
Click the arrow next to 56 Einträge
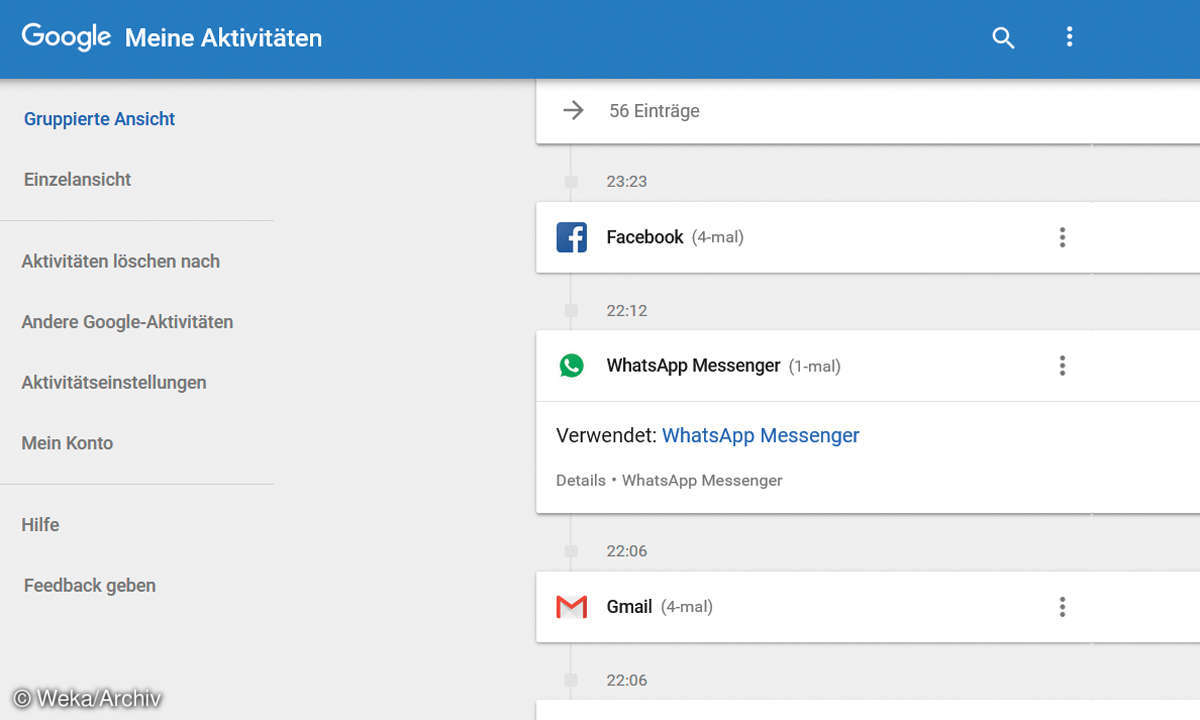click(573, 110)
